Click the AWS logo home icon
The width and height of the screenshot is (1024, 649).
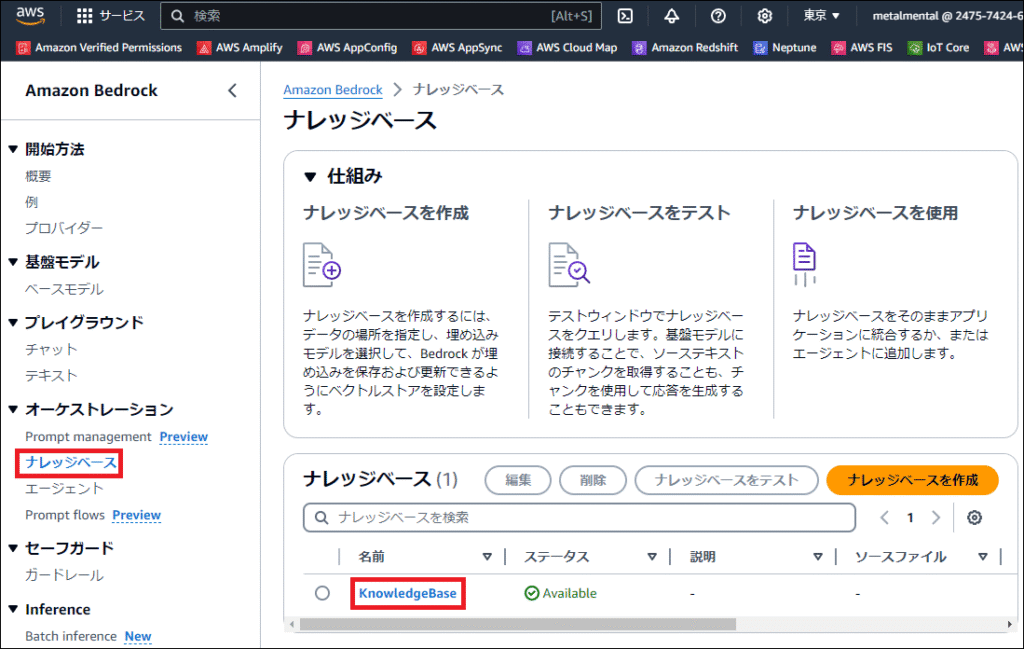click(30, 15)
